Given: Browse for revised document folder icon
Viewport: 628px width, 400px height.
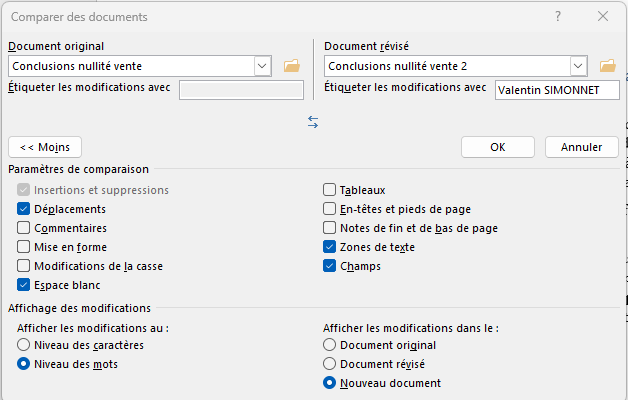Looking at the screenshot, I should (x=607, y=66).
